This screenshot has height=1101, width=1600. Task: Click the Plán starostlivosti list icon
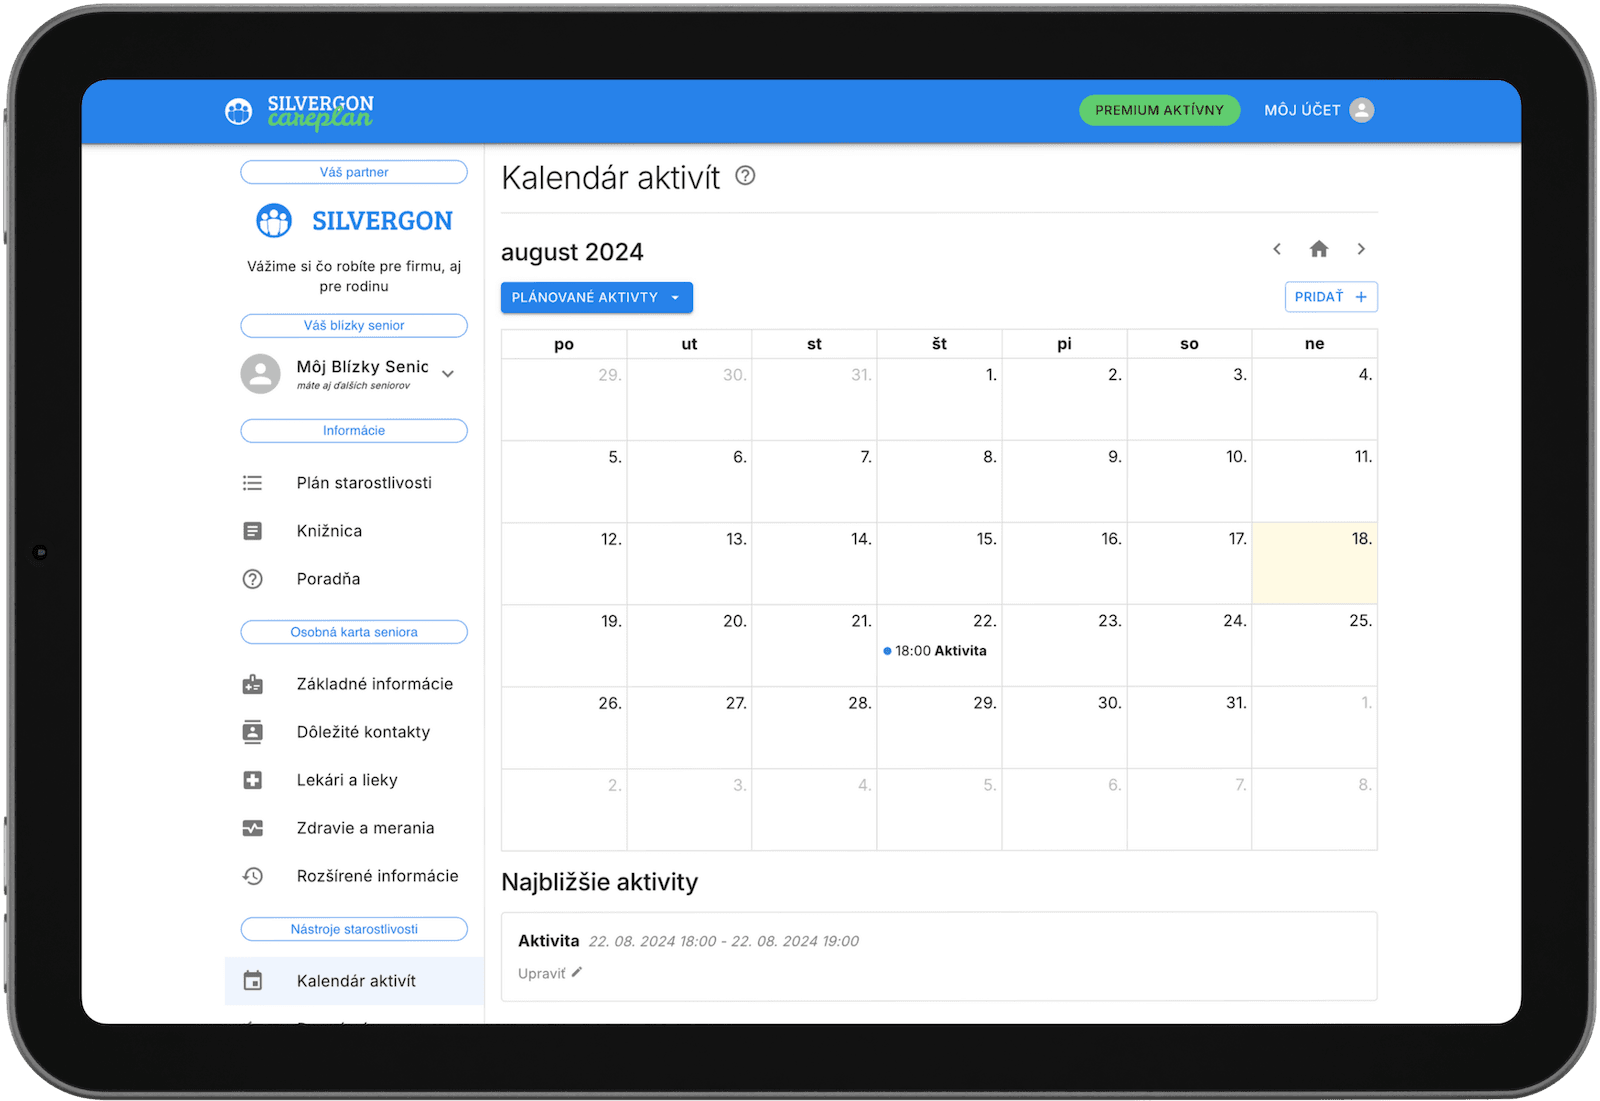coord(252,483)
